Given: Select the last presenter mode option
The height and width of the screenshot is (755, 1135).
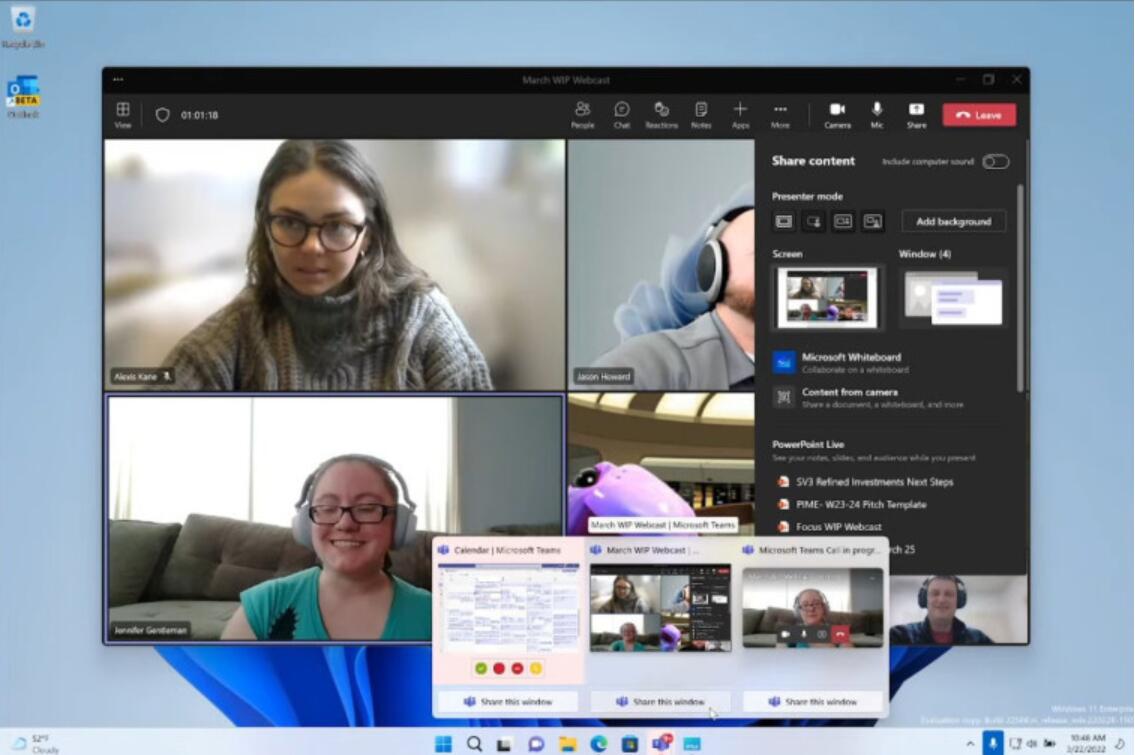Looking at the screenshot, I should tap(873, 222).
